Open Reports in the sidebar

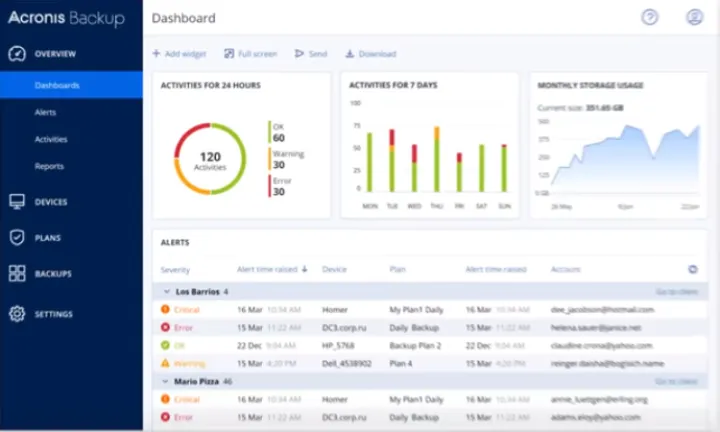[49, 166]
